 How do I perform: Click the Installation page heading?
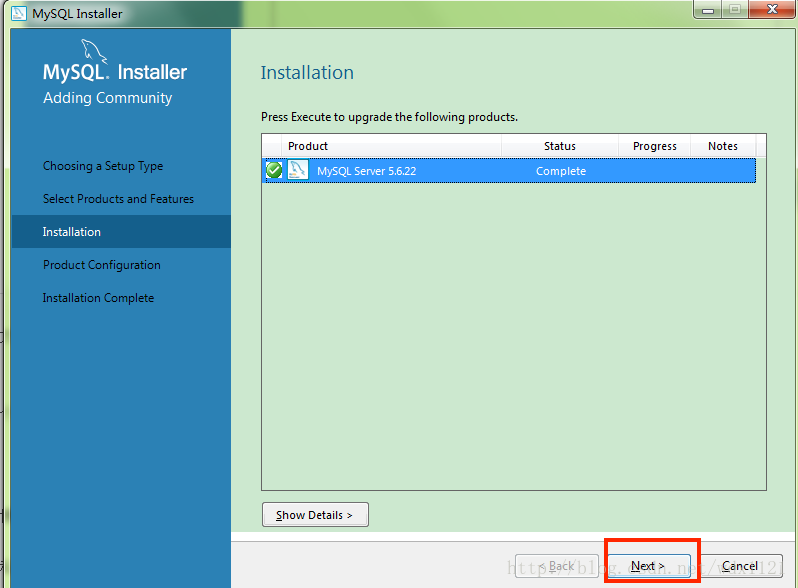(x=307, y=73)
